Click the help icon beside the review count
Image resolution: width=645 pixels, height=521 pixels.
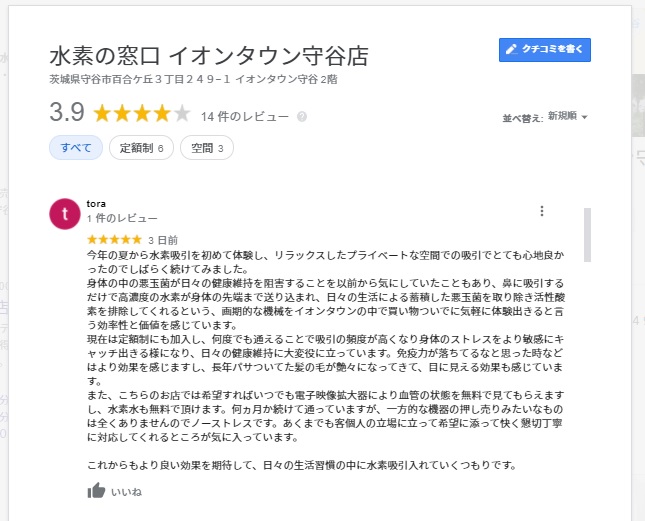302,117
